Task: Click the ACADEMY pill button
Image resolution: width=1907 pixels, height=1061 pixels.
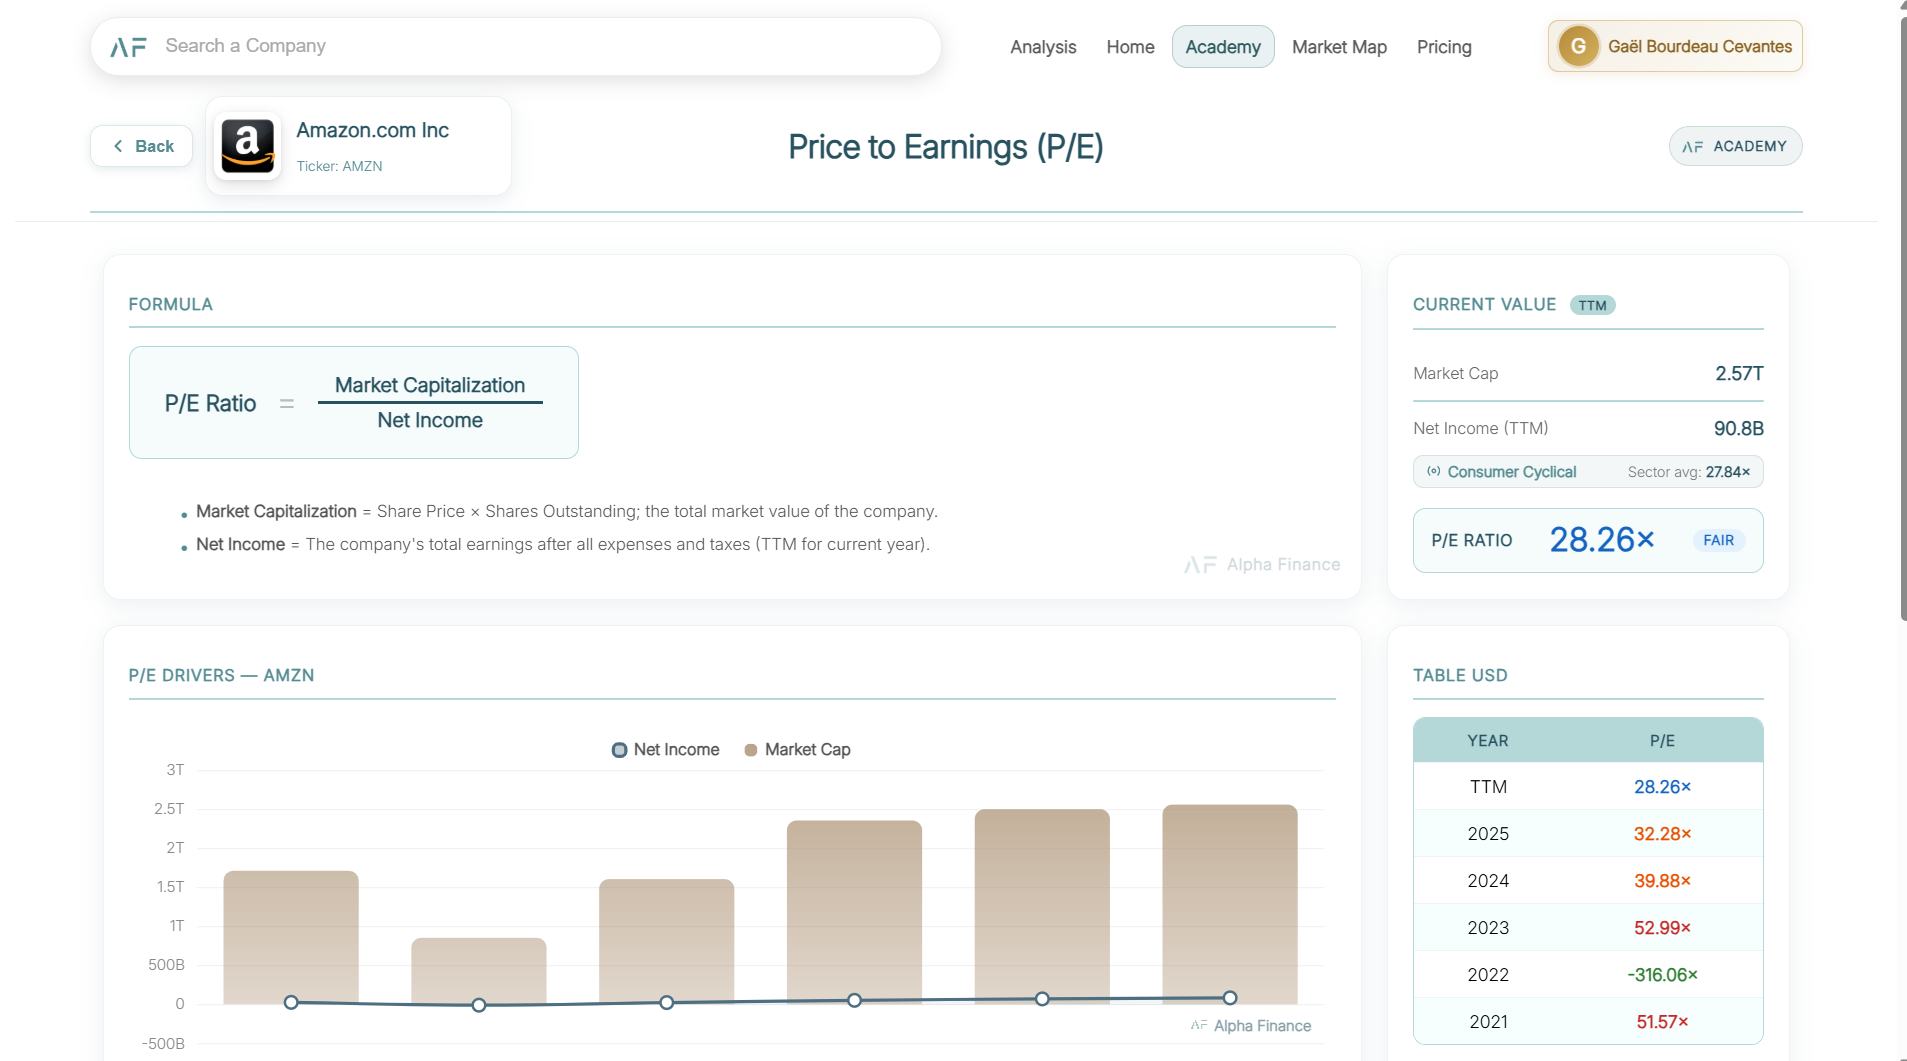Action: tap(1735, 146)
